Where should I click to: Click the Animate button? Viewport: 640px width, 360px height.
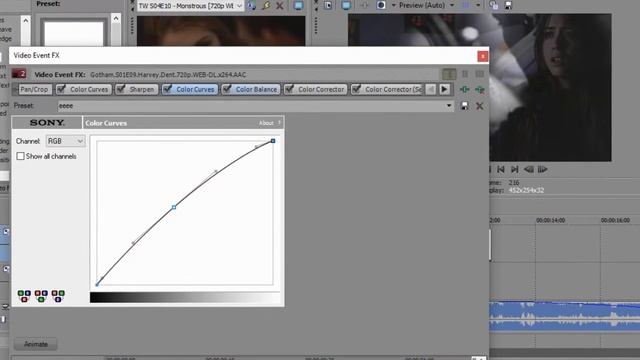tap(36, 344)
